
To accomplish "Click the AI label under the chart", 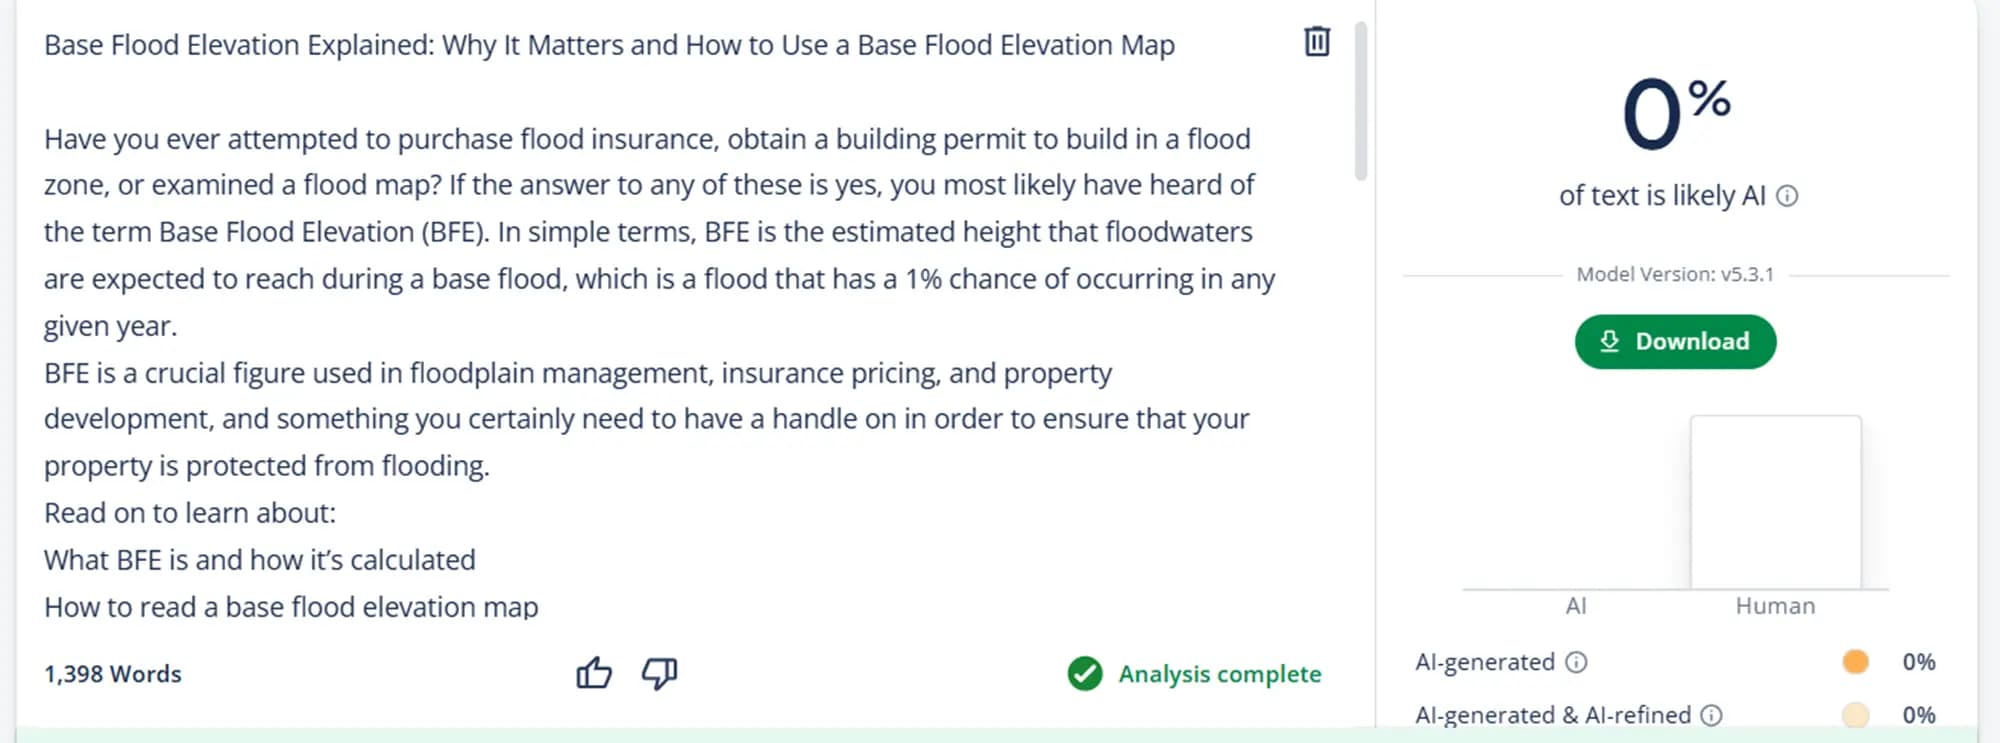I will tap(1576, 606).
